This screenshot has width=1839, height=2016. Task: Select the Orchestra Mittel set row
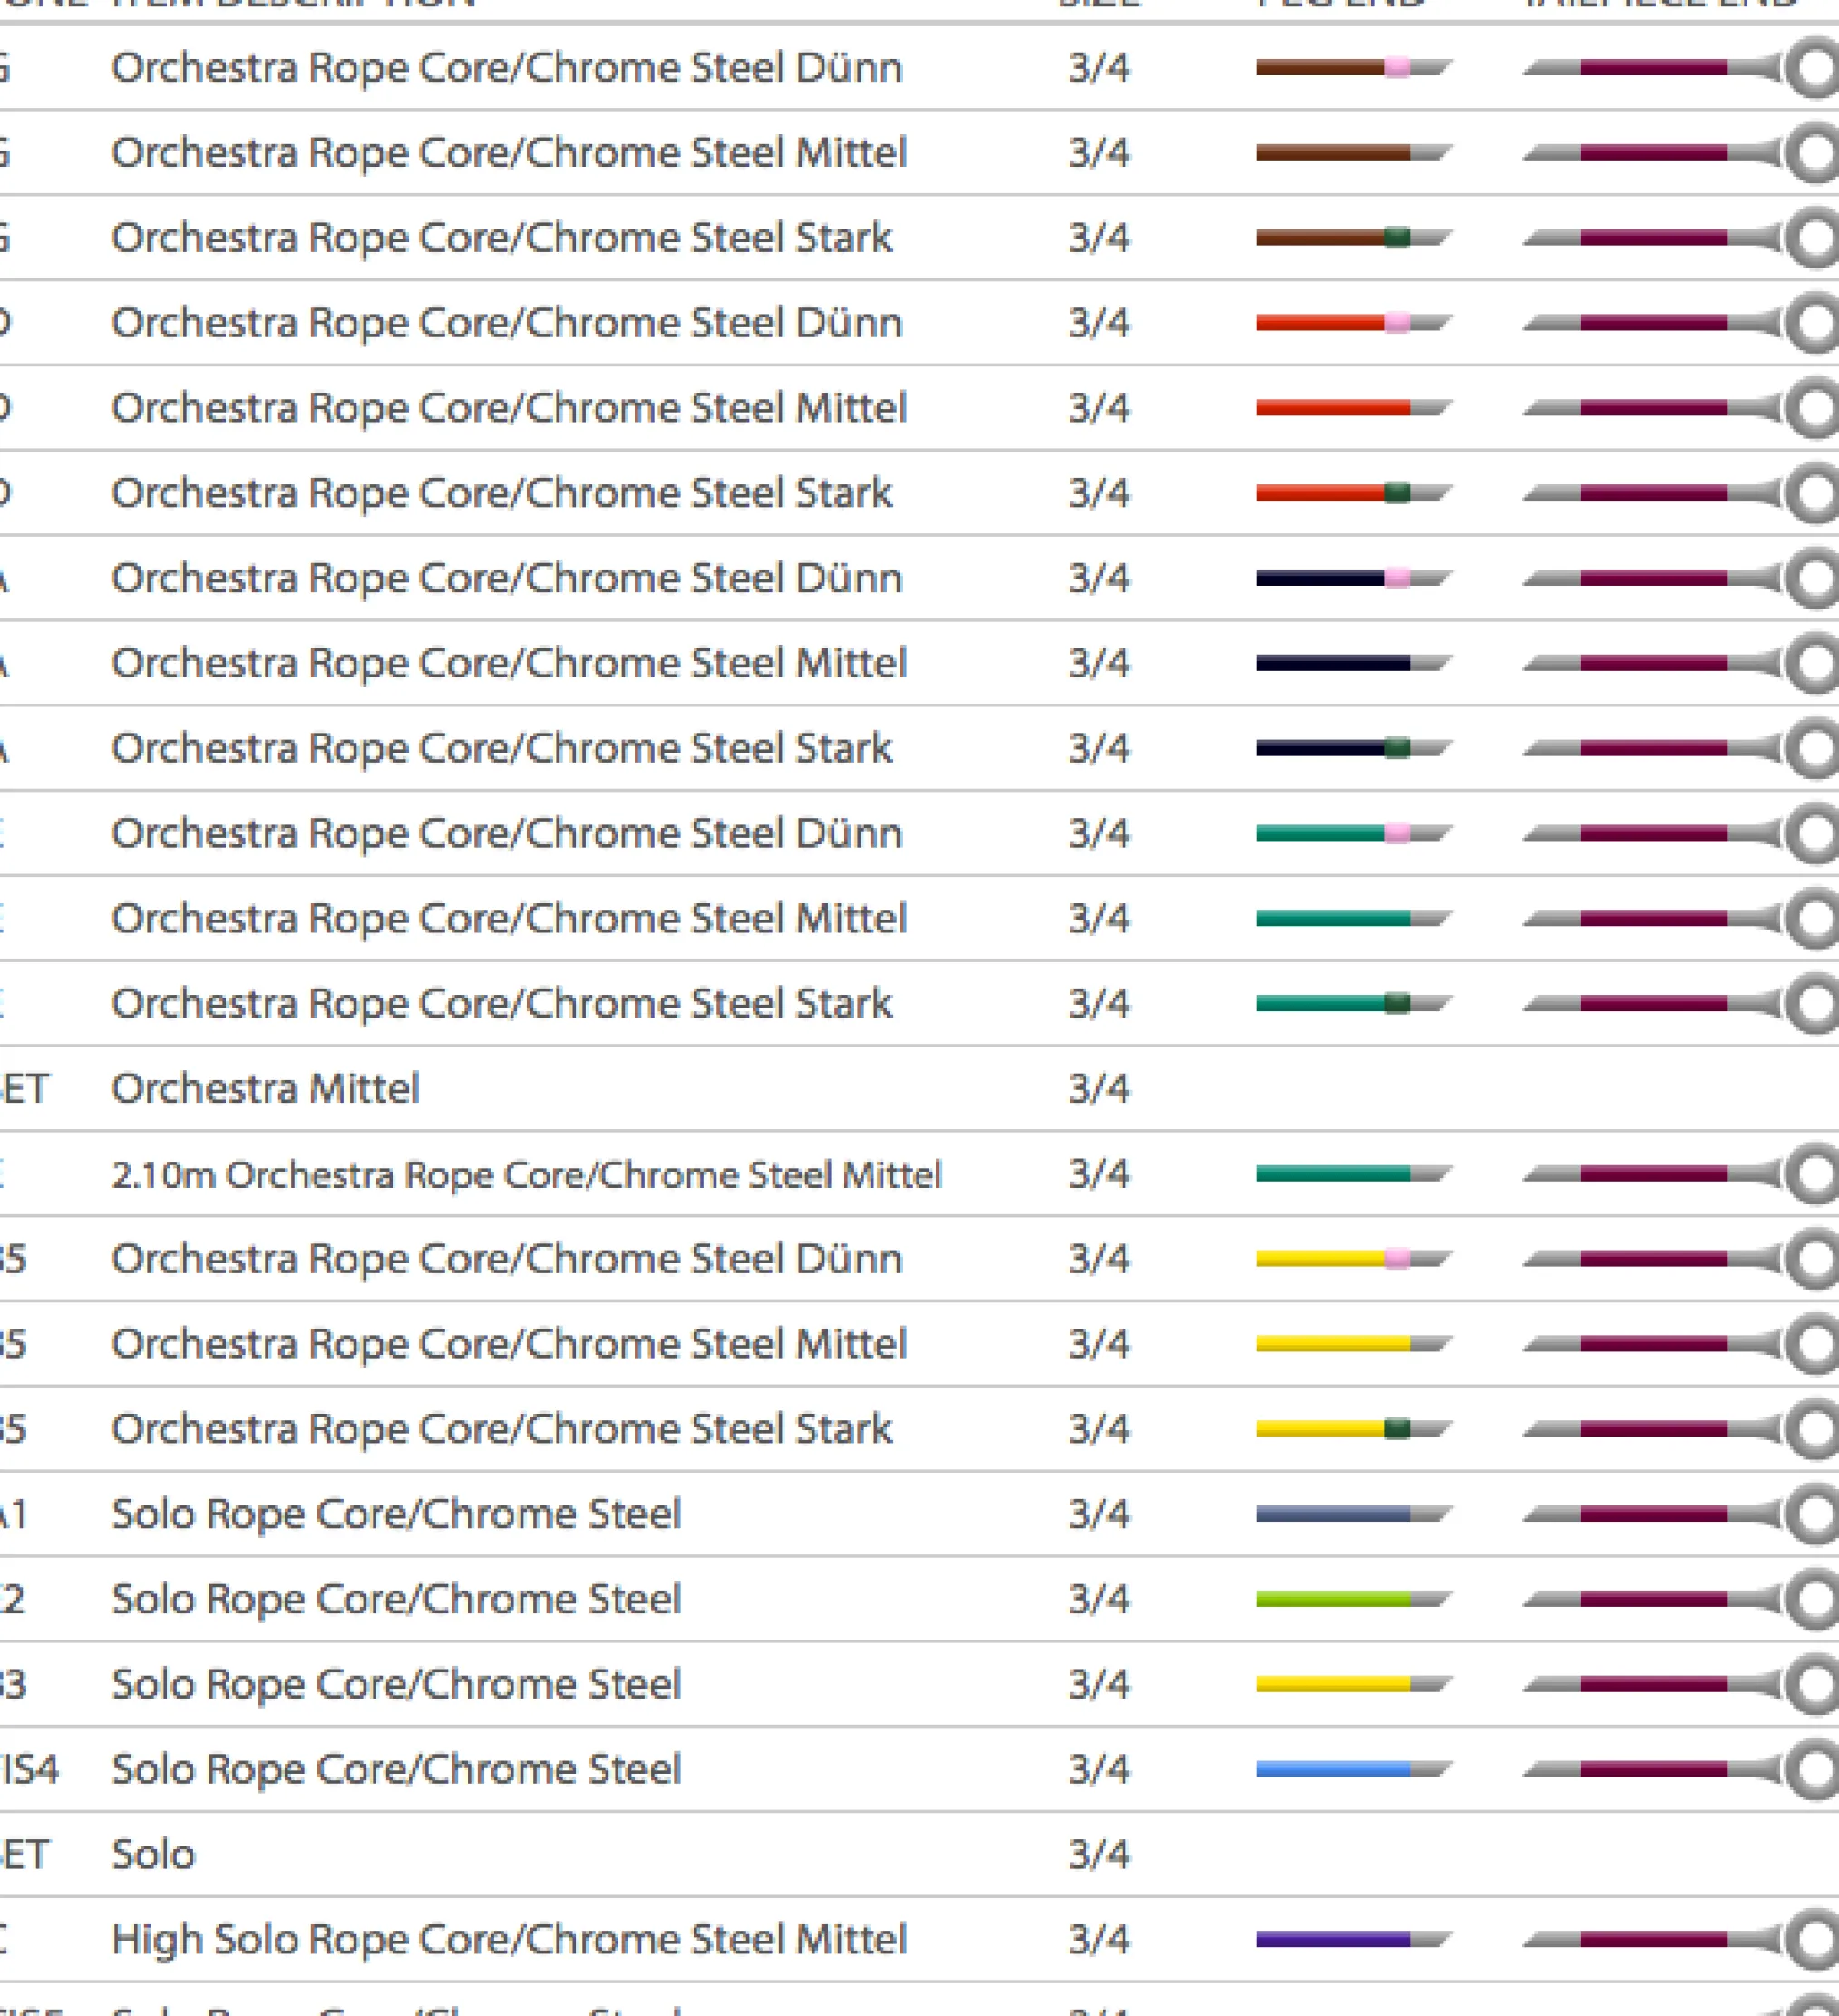point(265,1089)
